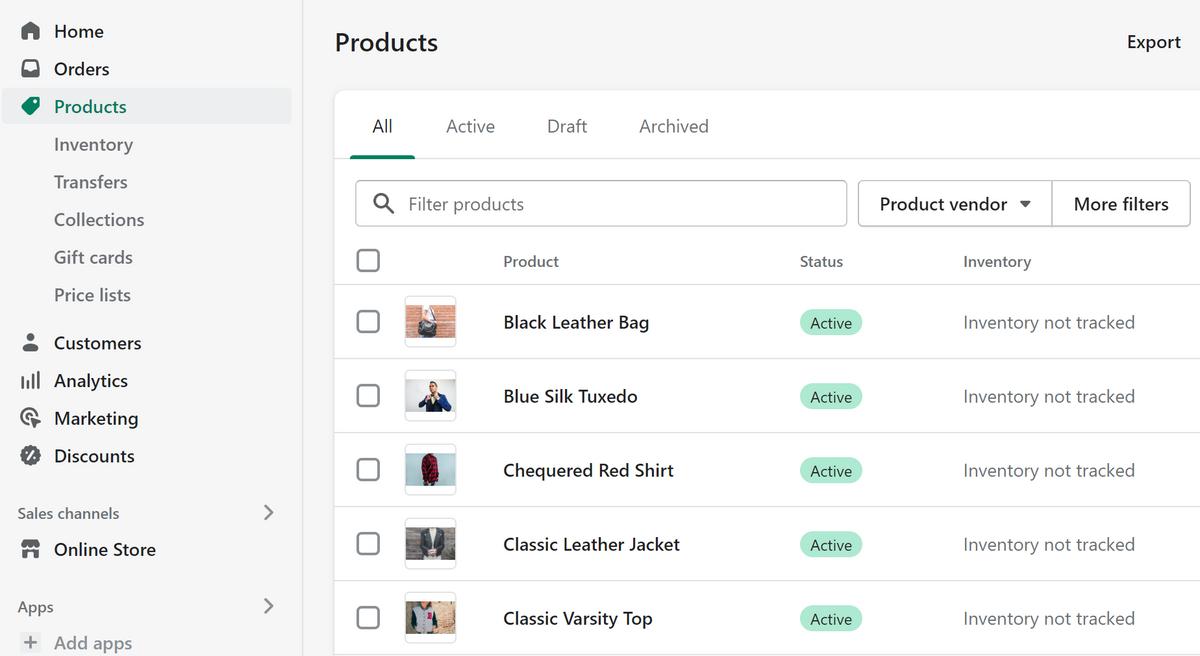The width and height of the screenshot is (1200, 656).
Task: Open Online Store from the sales channels list
Action: (104, 549)
